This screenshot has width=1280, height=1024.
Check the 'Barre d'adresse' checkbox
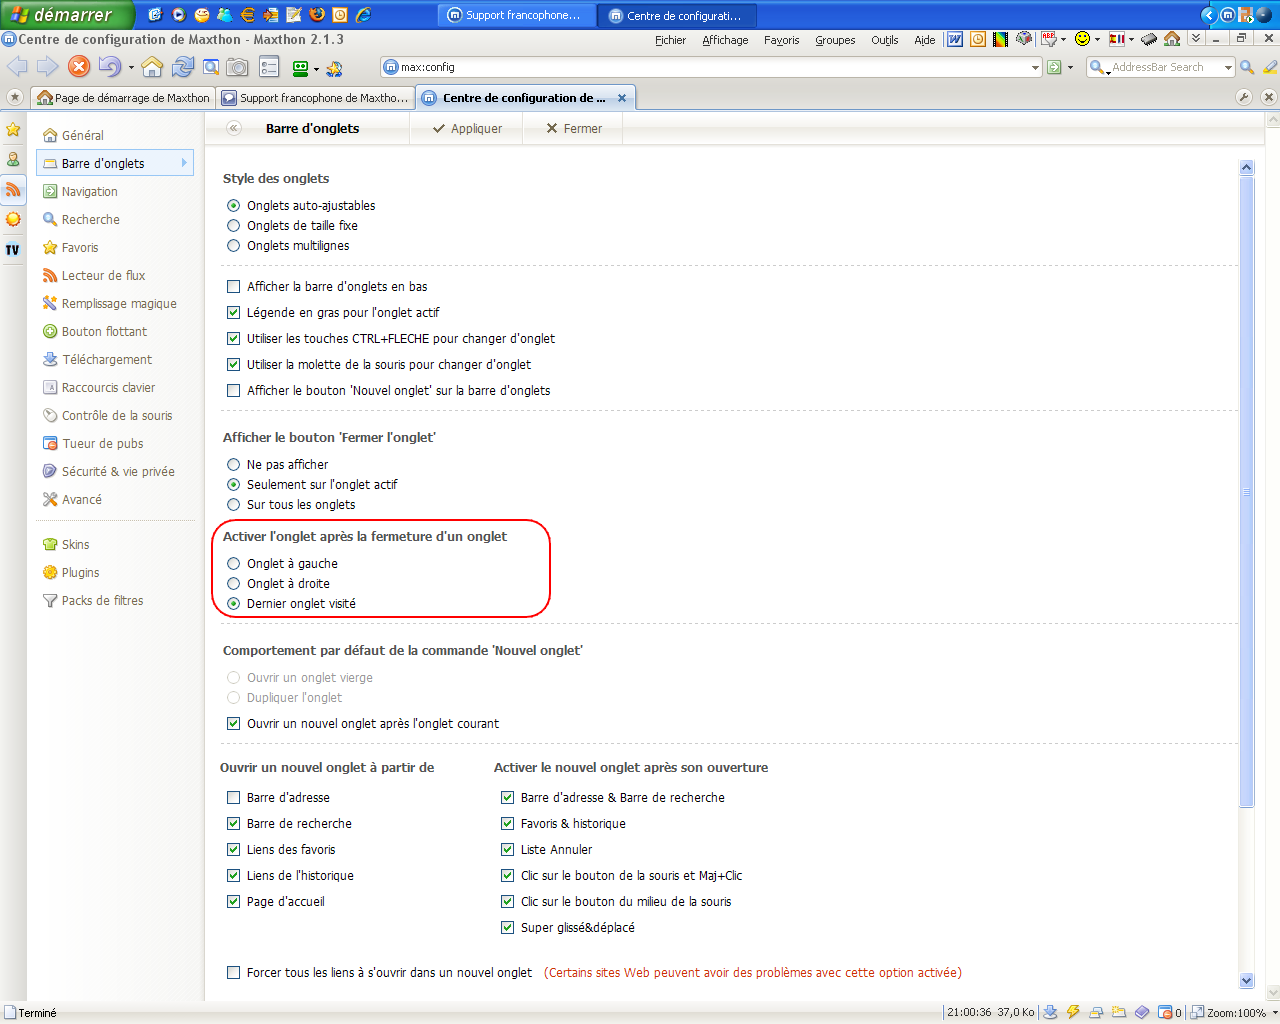tap(234, 798)
